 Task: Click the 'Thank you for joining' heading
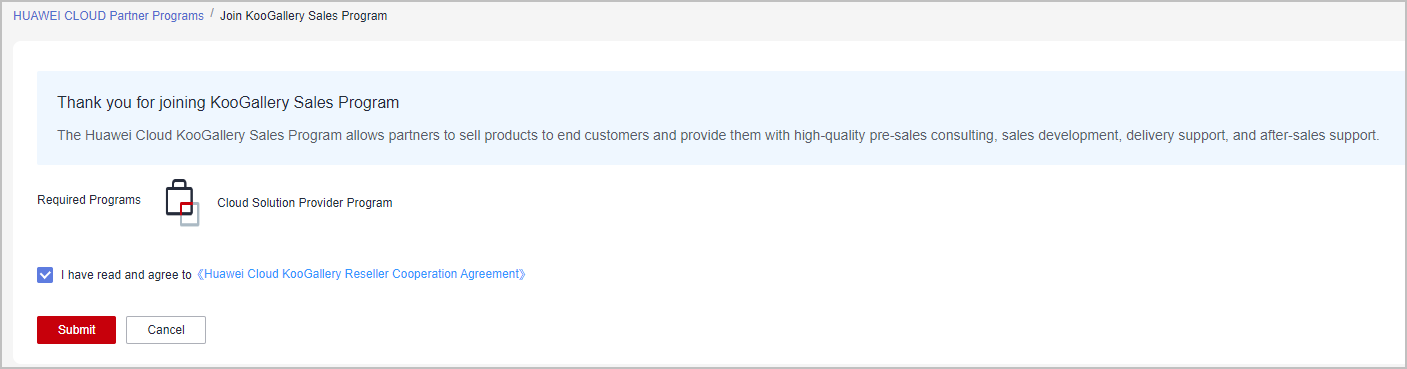228,102
